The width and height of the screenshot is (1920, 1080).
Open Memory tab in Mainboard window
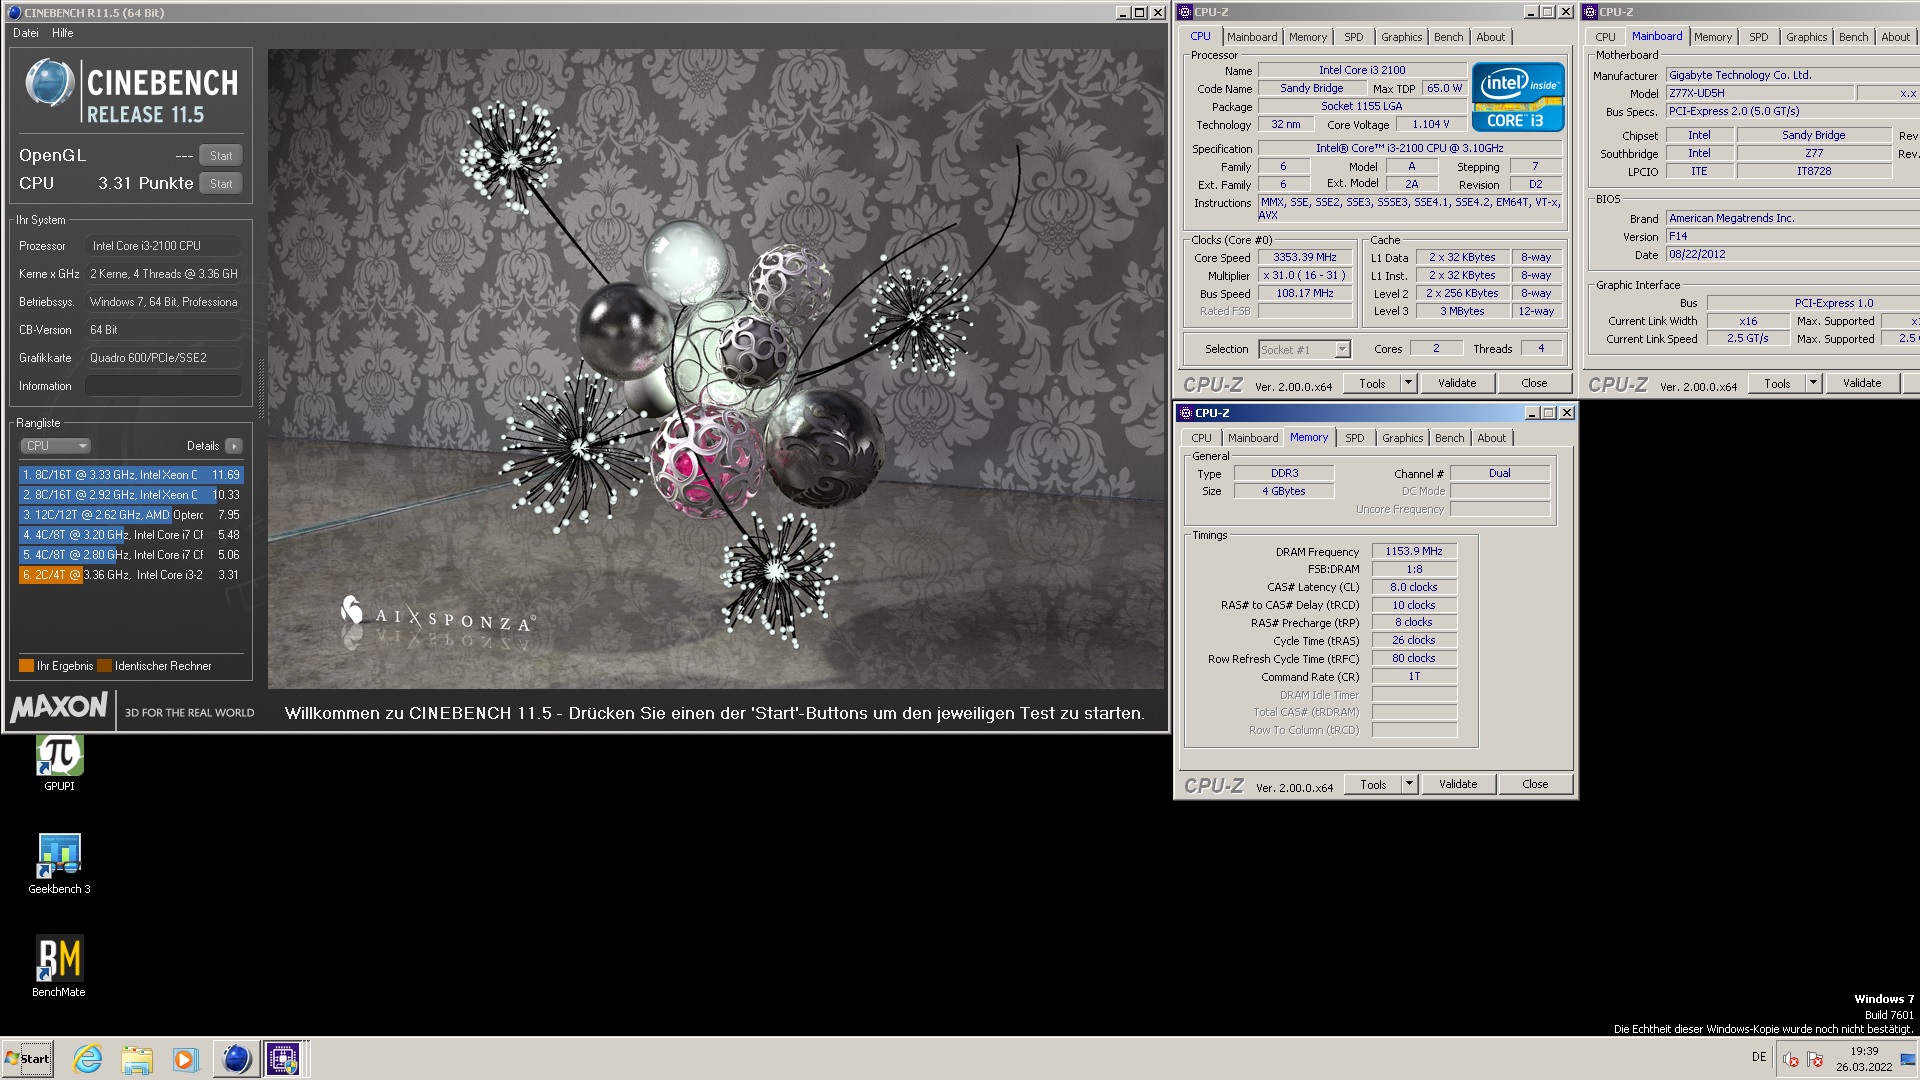point(1713,37)
